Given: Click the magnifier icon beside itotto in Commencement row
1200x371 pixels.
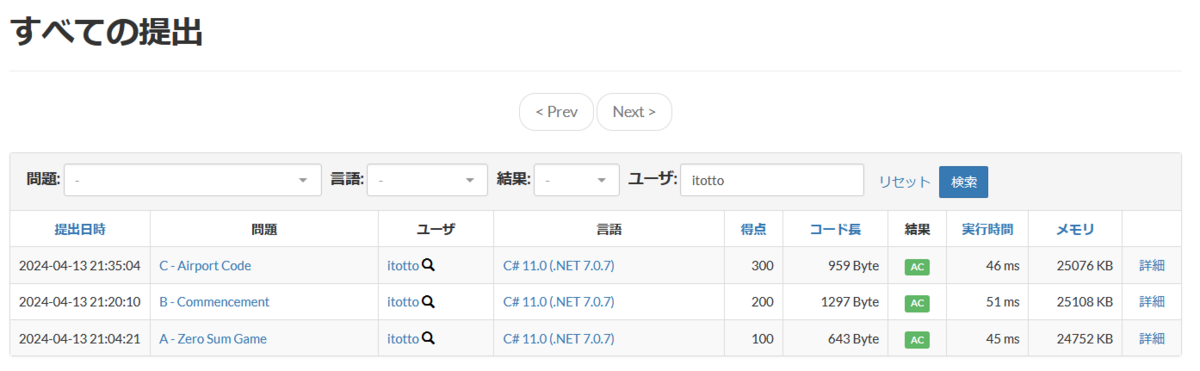Looking at the screenshot, I should coord(428,302).
